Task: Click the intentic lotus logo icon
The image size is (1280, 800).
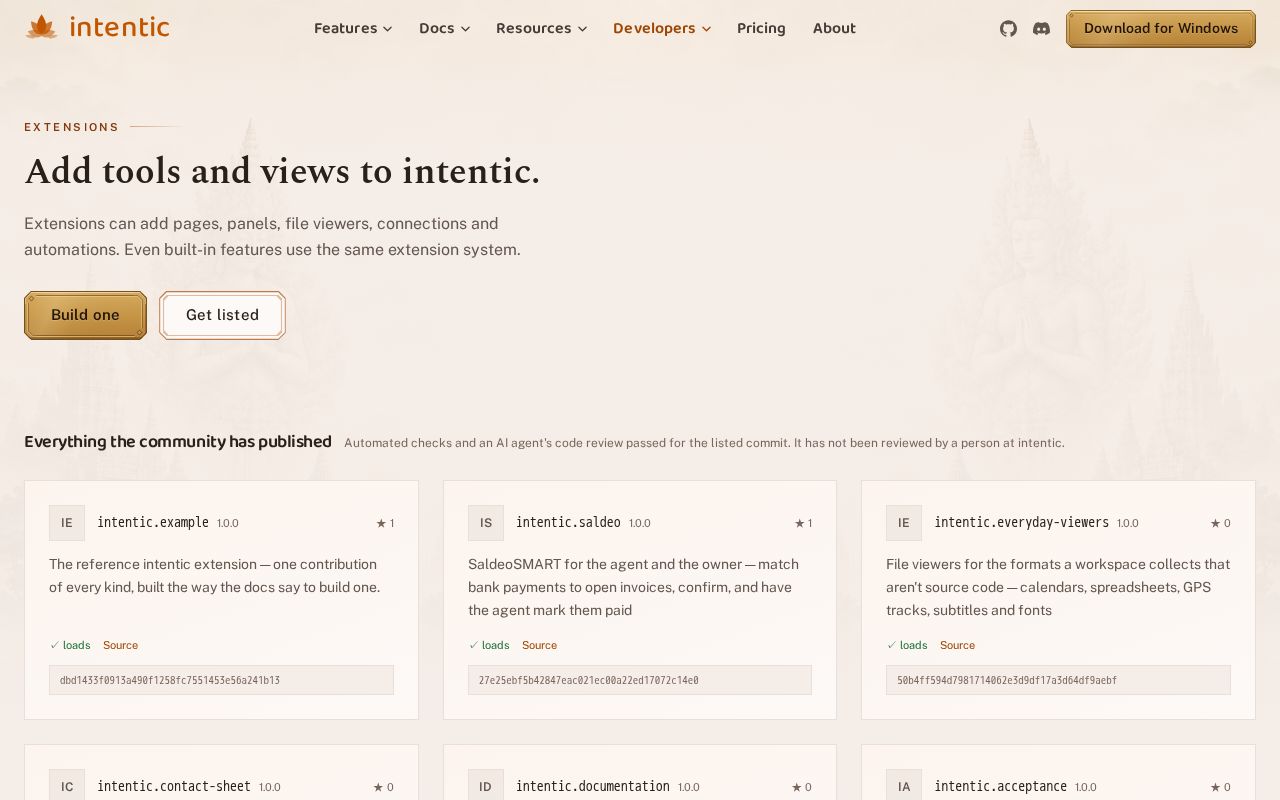Action: [x=41, y=27]
